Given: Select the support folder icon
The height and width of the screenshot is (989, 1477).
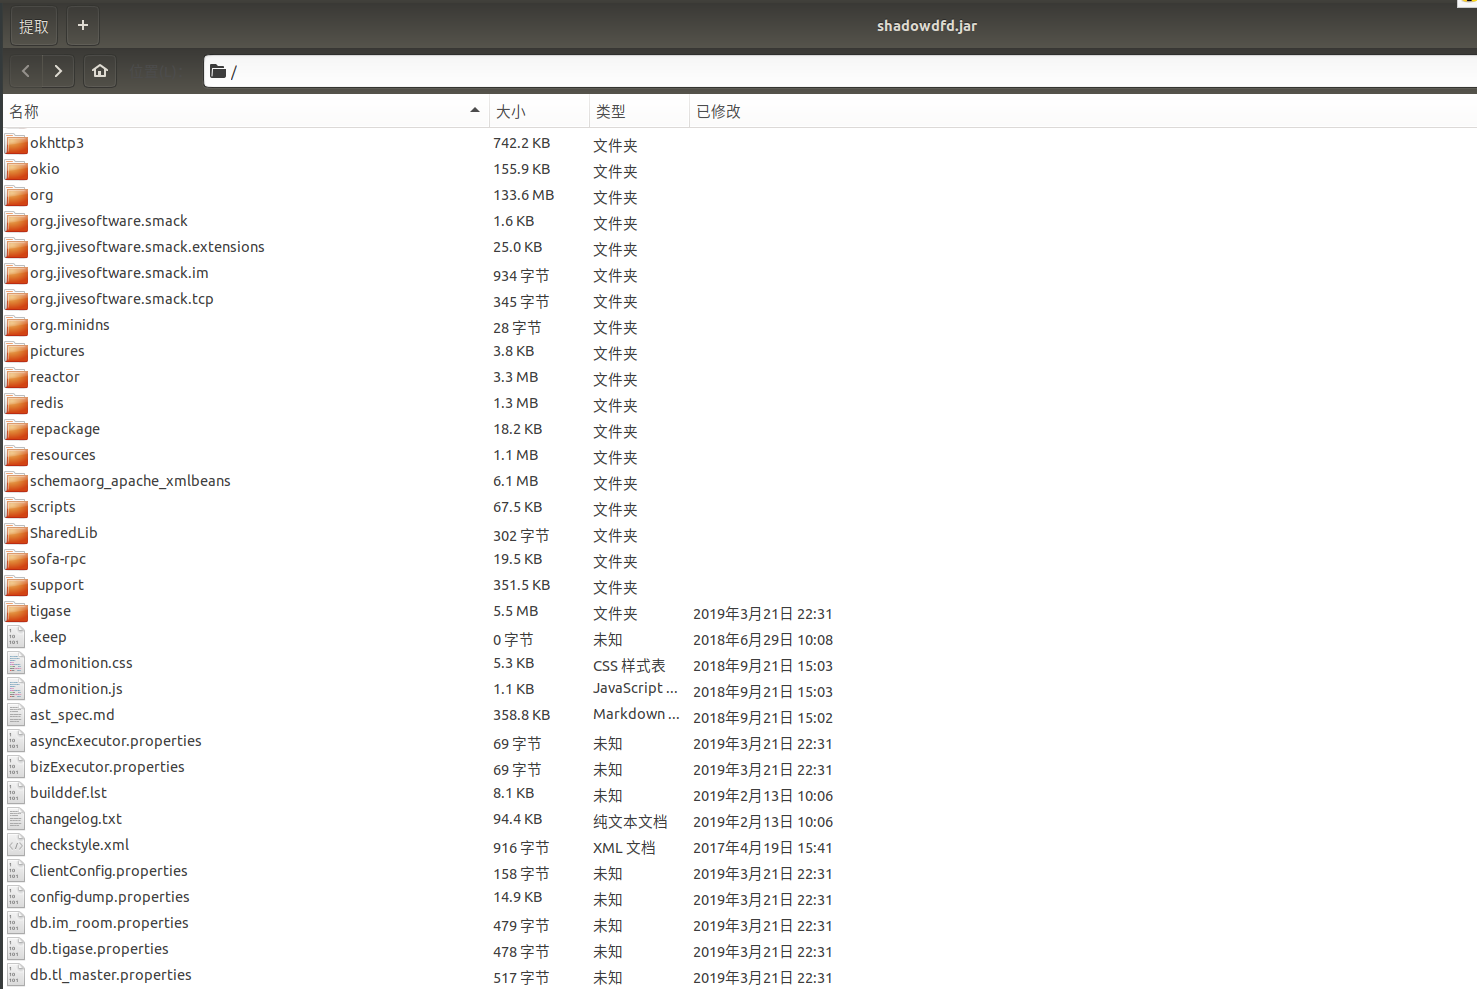Looking at the screenshot, I should [16, 585].
